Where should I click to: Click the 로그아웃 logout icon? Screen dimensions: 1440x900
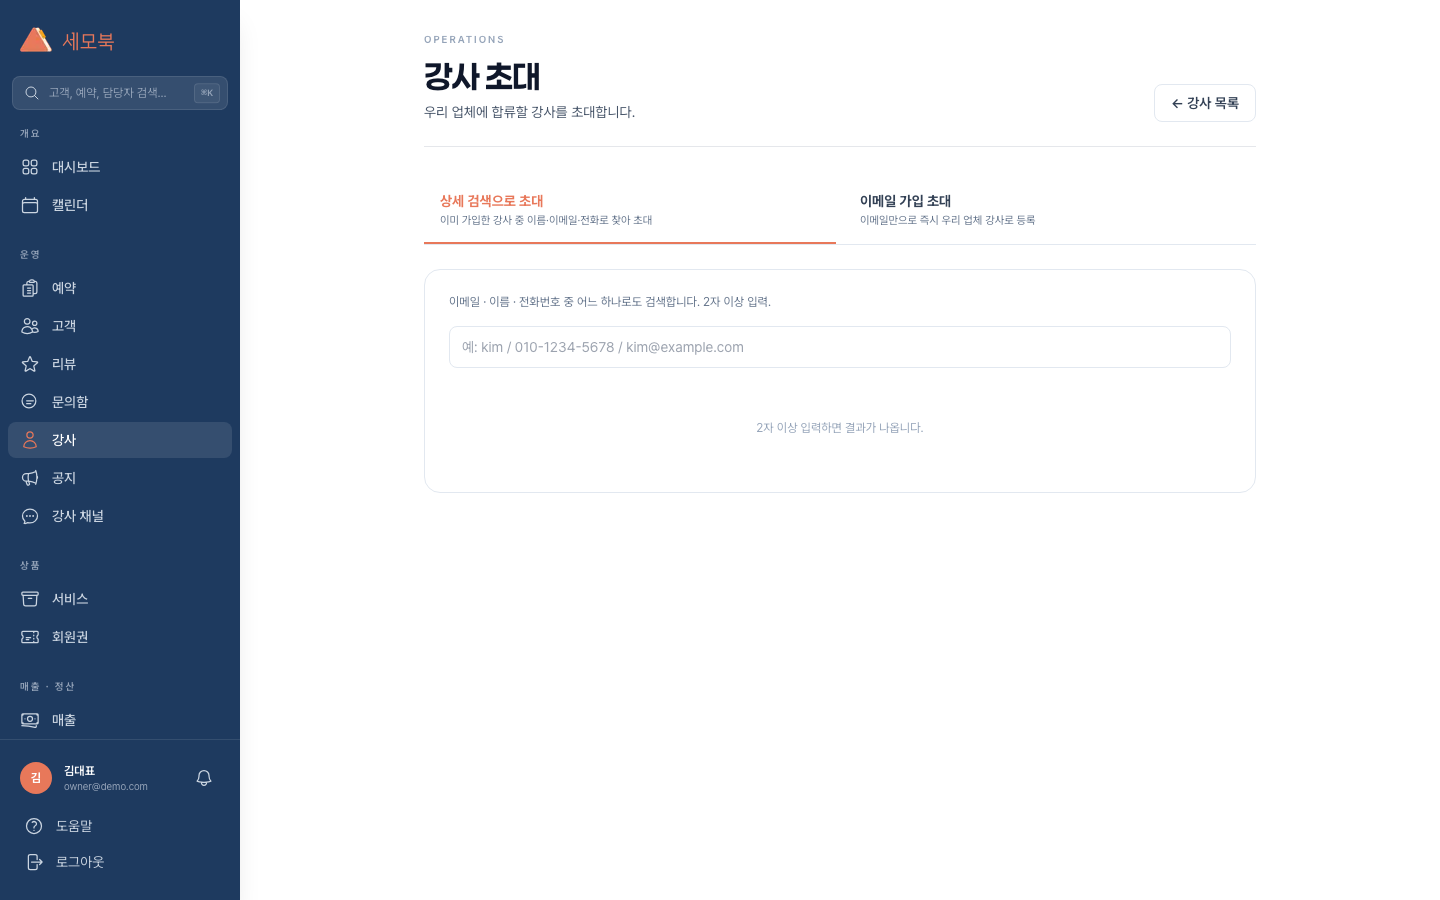pyautogui.click(x=34, y=862)
